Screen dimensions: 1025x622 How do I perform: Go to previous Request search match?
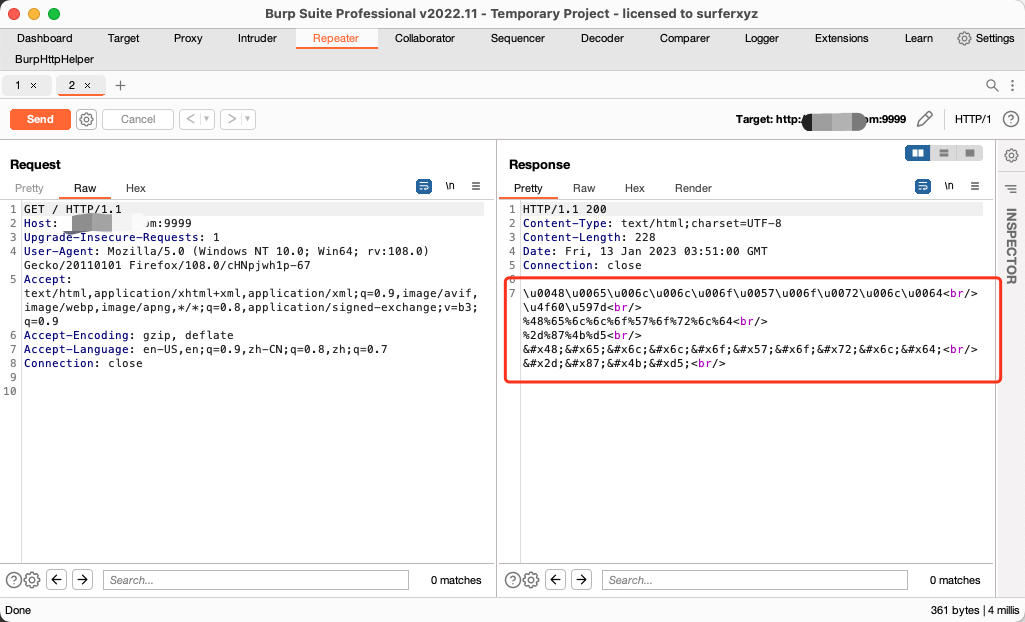coord(57,580)
